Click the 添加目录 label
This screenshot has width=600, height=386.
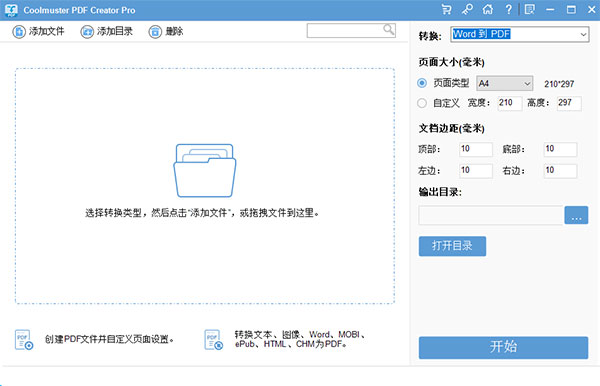click(115, 31)
